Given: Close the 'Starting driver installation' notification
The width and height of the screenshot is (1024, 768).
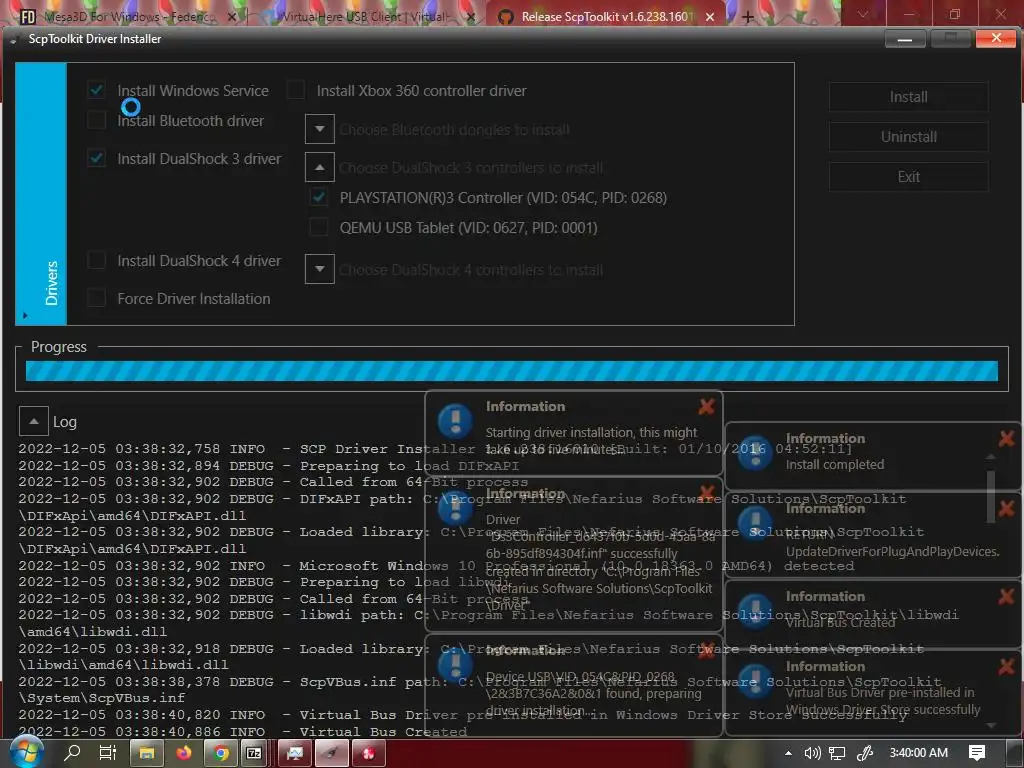Looking at the screenshot, I should pyautogui.click(x=706, y=407).
